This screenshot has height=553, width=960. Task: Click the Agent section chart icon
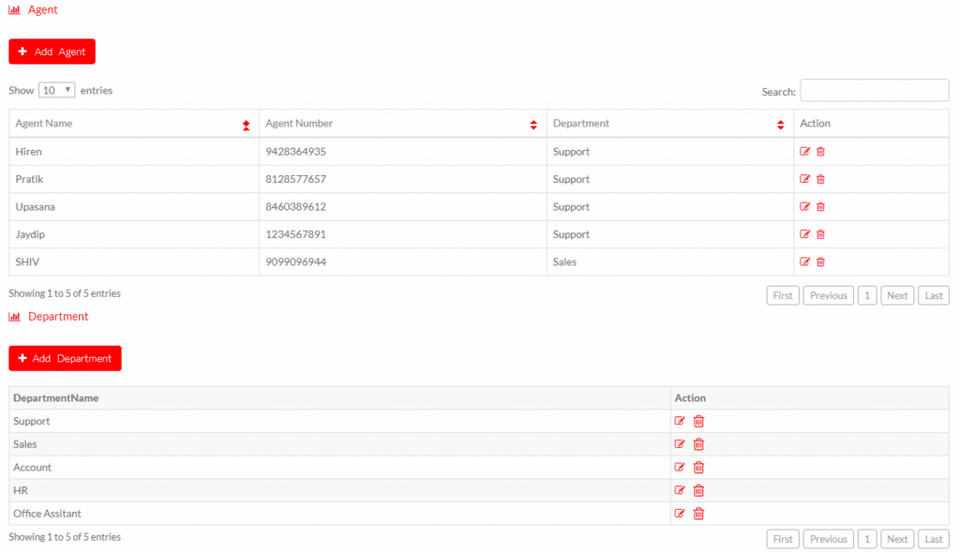pyautogui.click(x=14, y=10)
